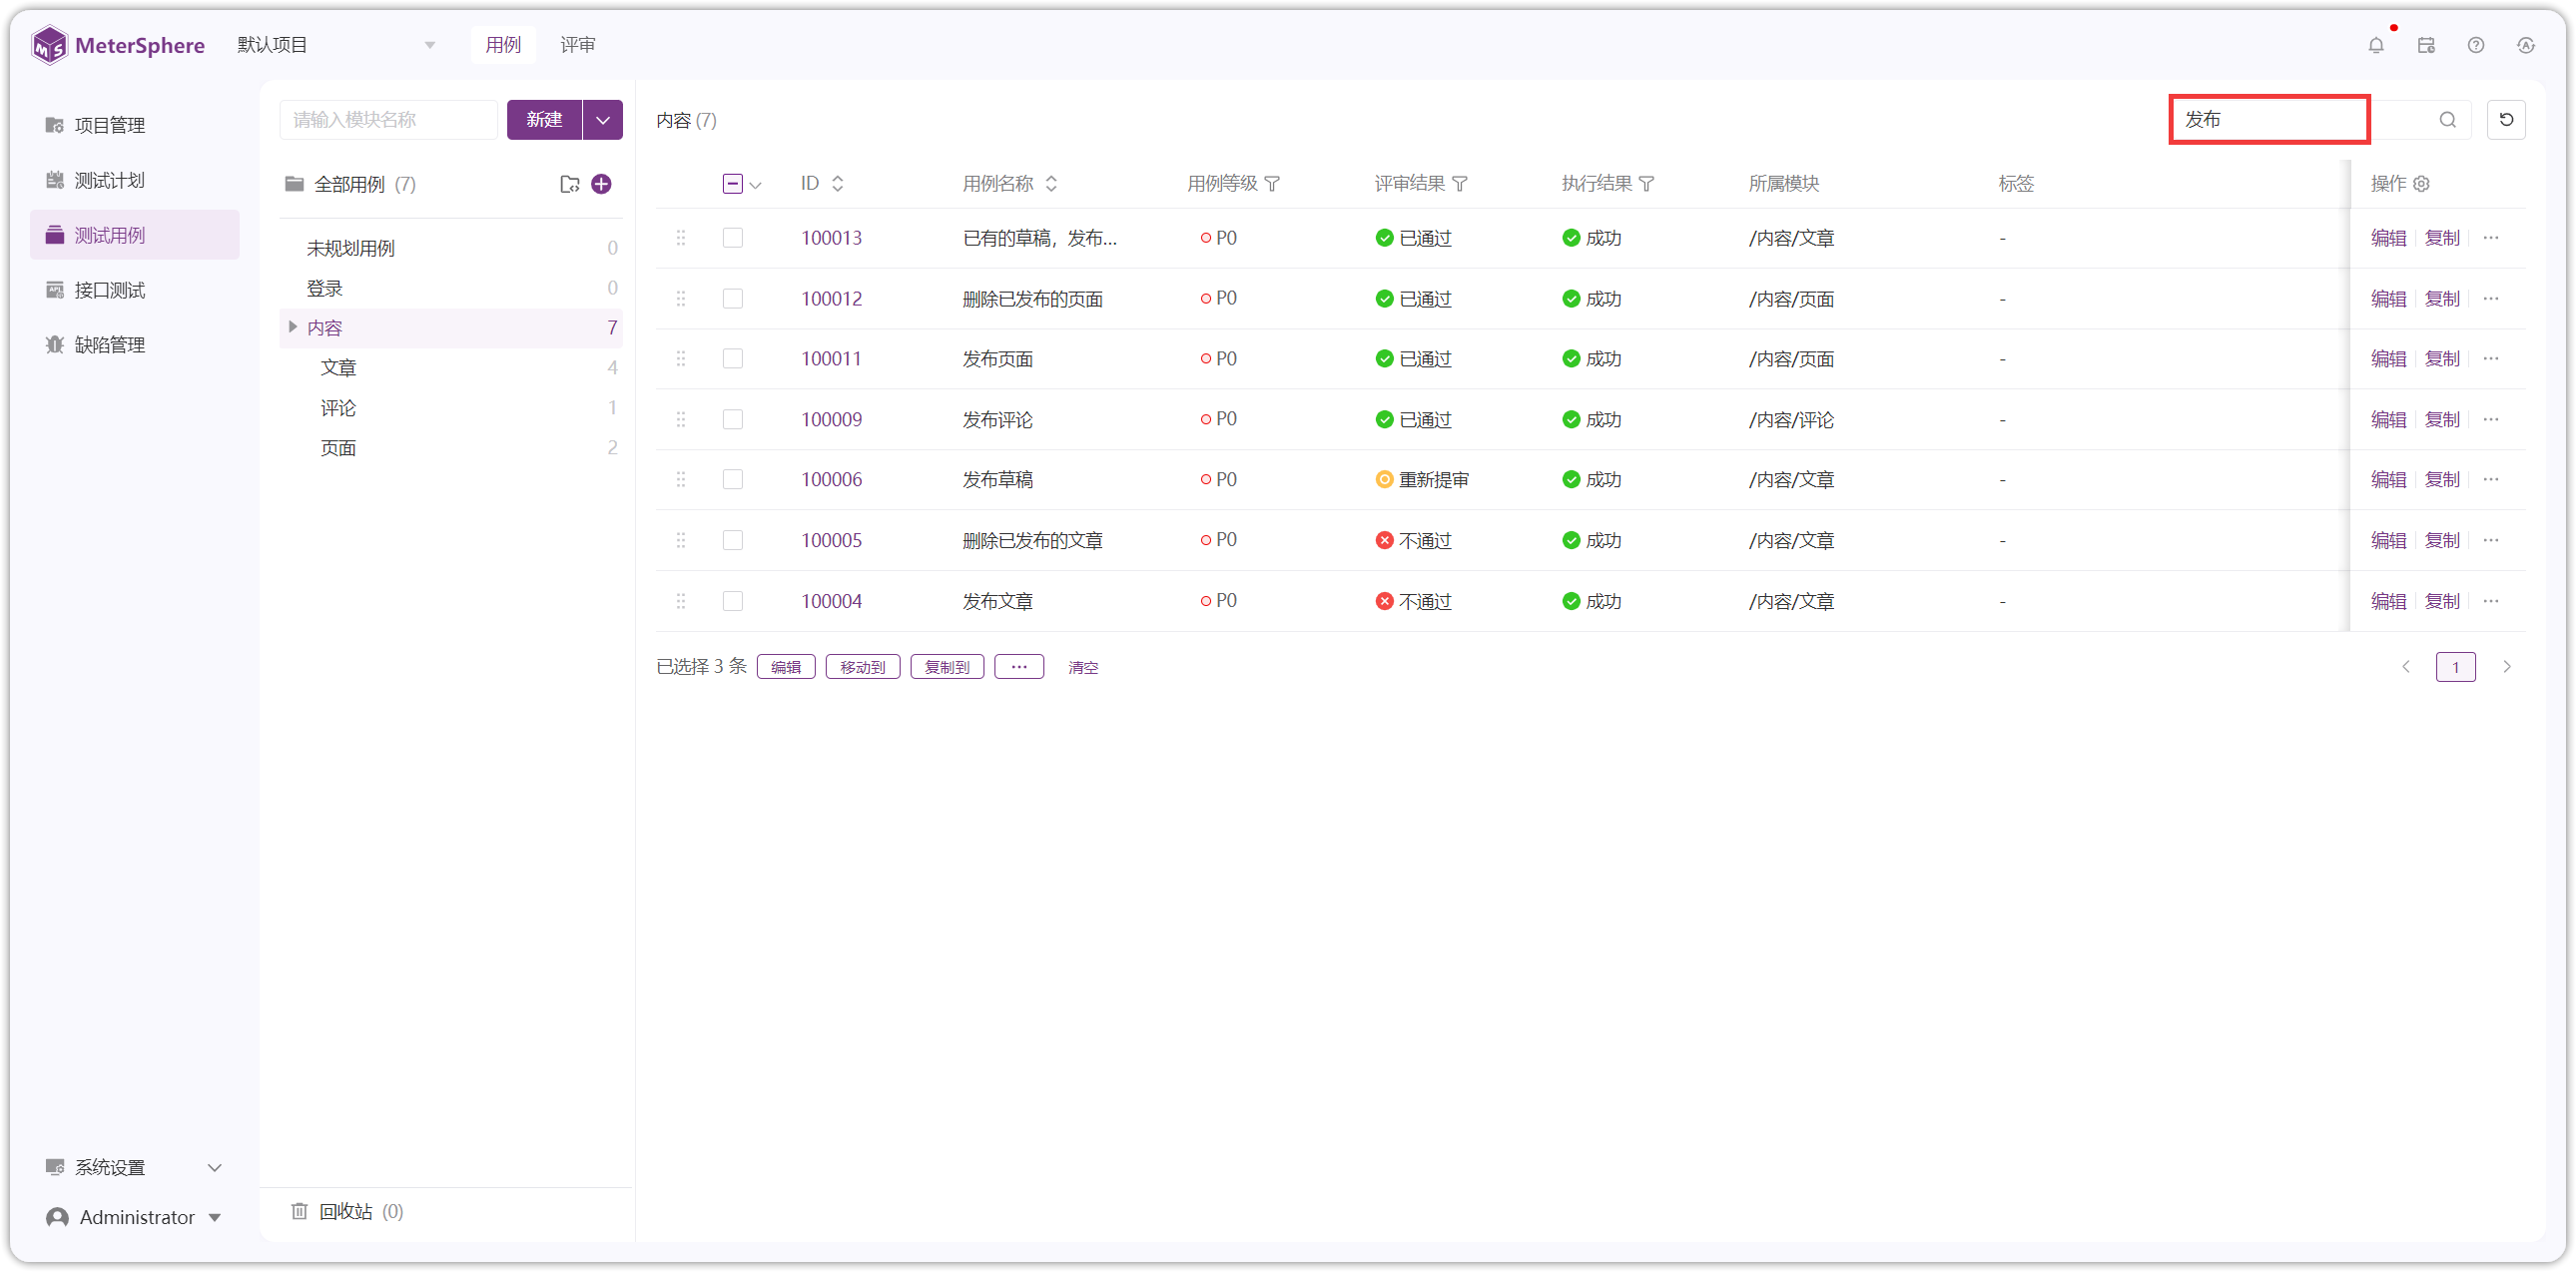Open the 默认项目 project dropdown

pos(337,45)
